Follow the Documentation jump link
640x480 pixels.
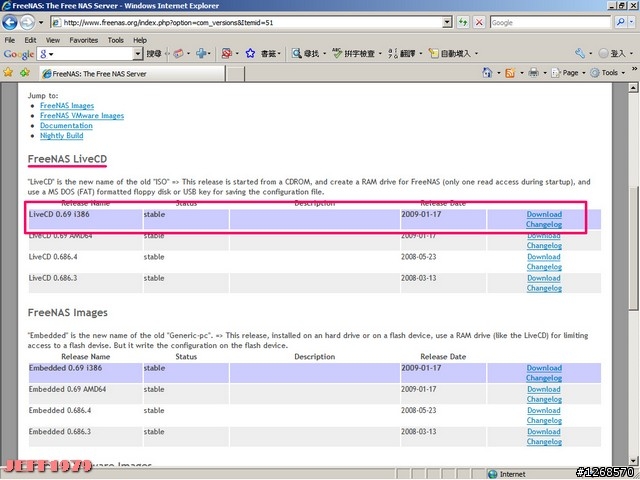pyautogui.click(x=66, y=126)
